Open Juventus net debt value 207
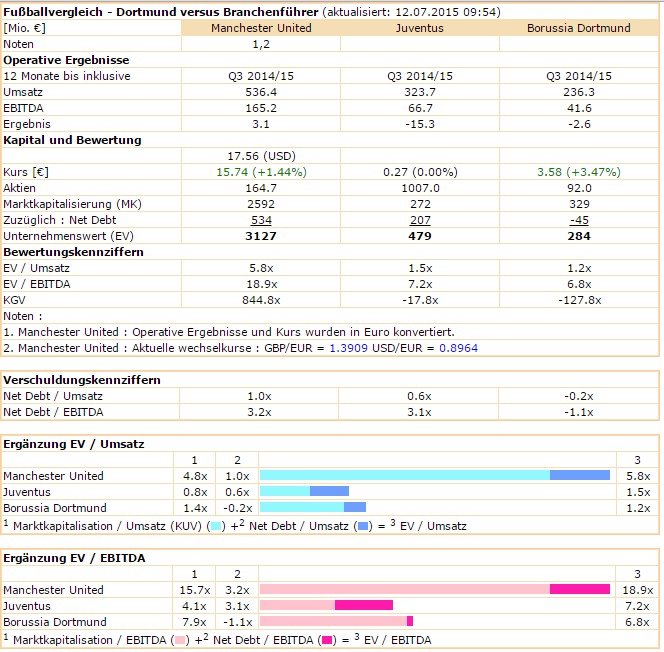 420,220
